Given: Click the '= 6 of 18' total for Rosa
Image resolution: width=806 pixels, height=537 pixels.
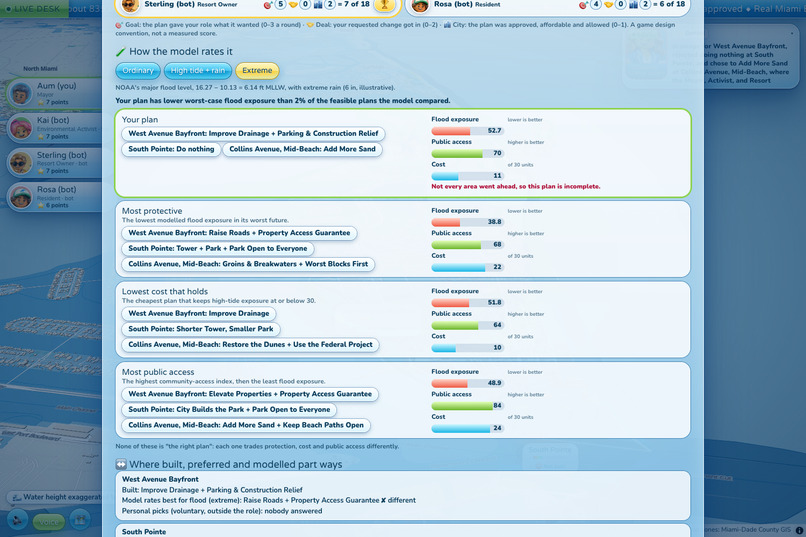Looking at the screenshot, I should point(669,4).
